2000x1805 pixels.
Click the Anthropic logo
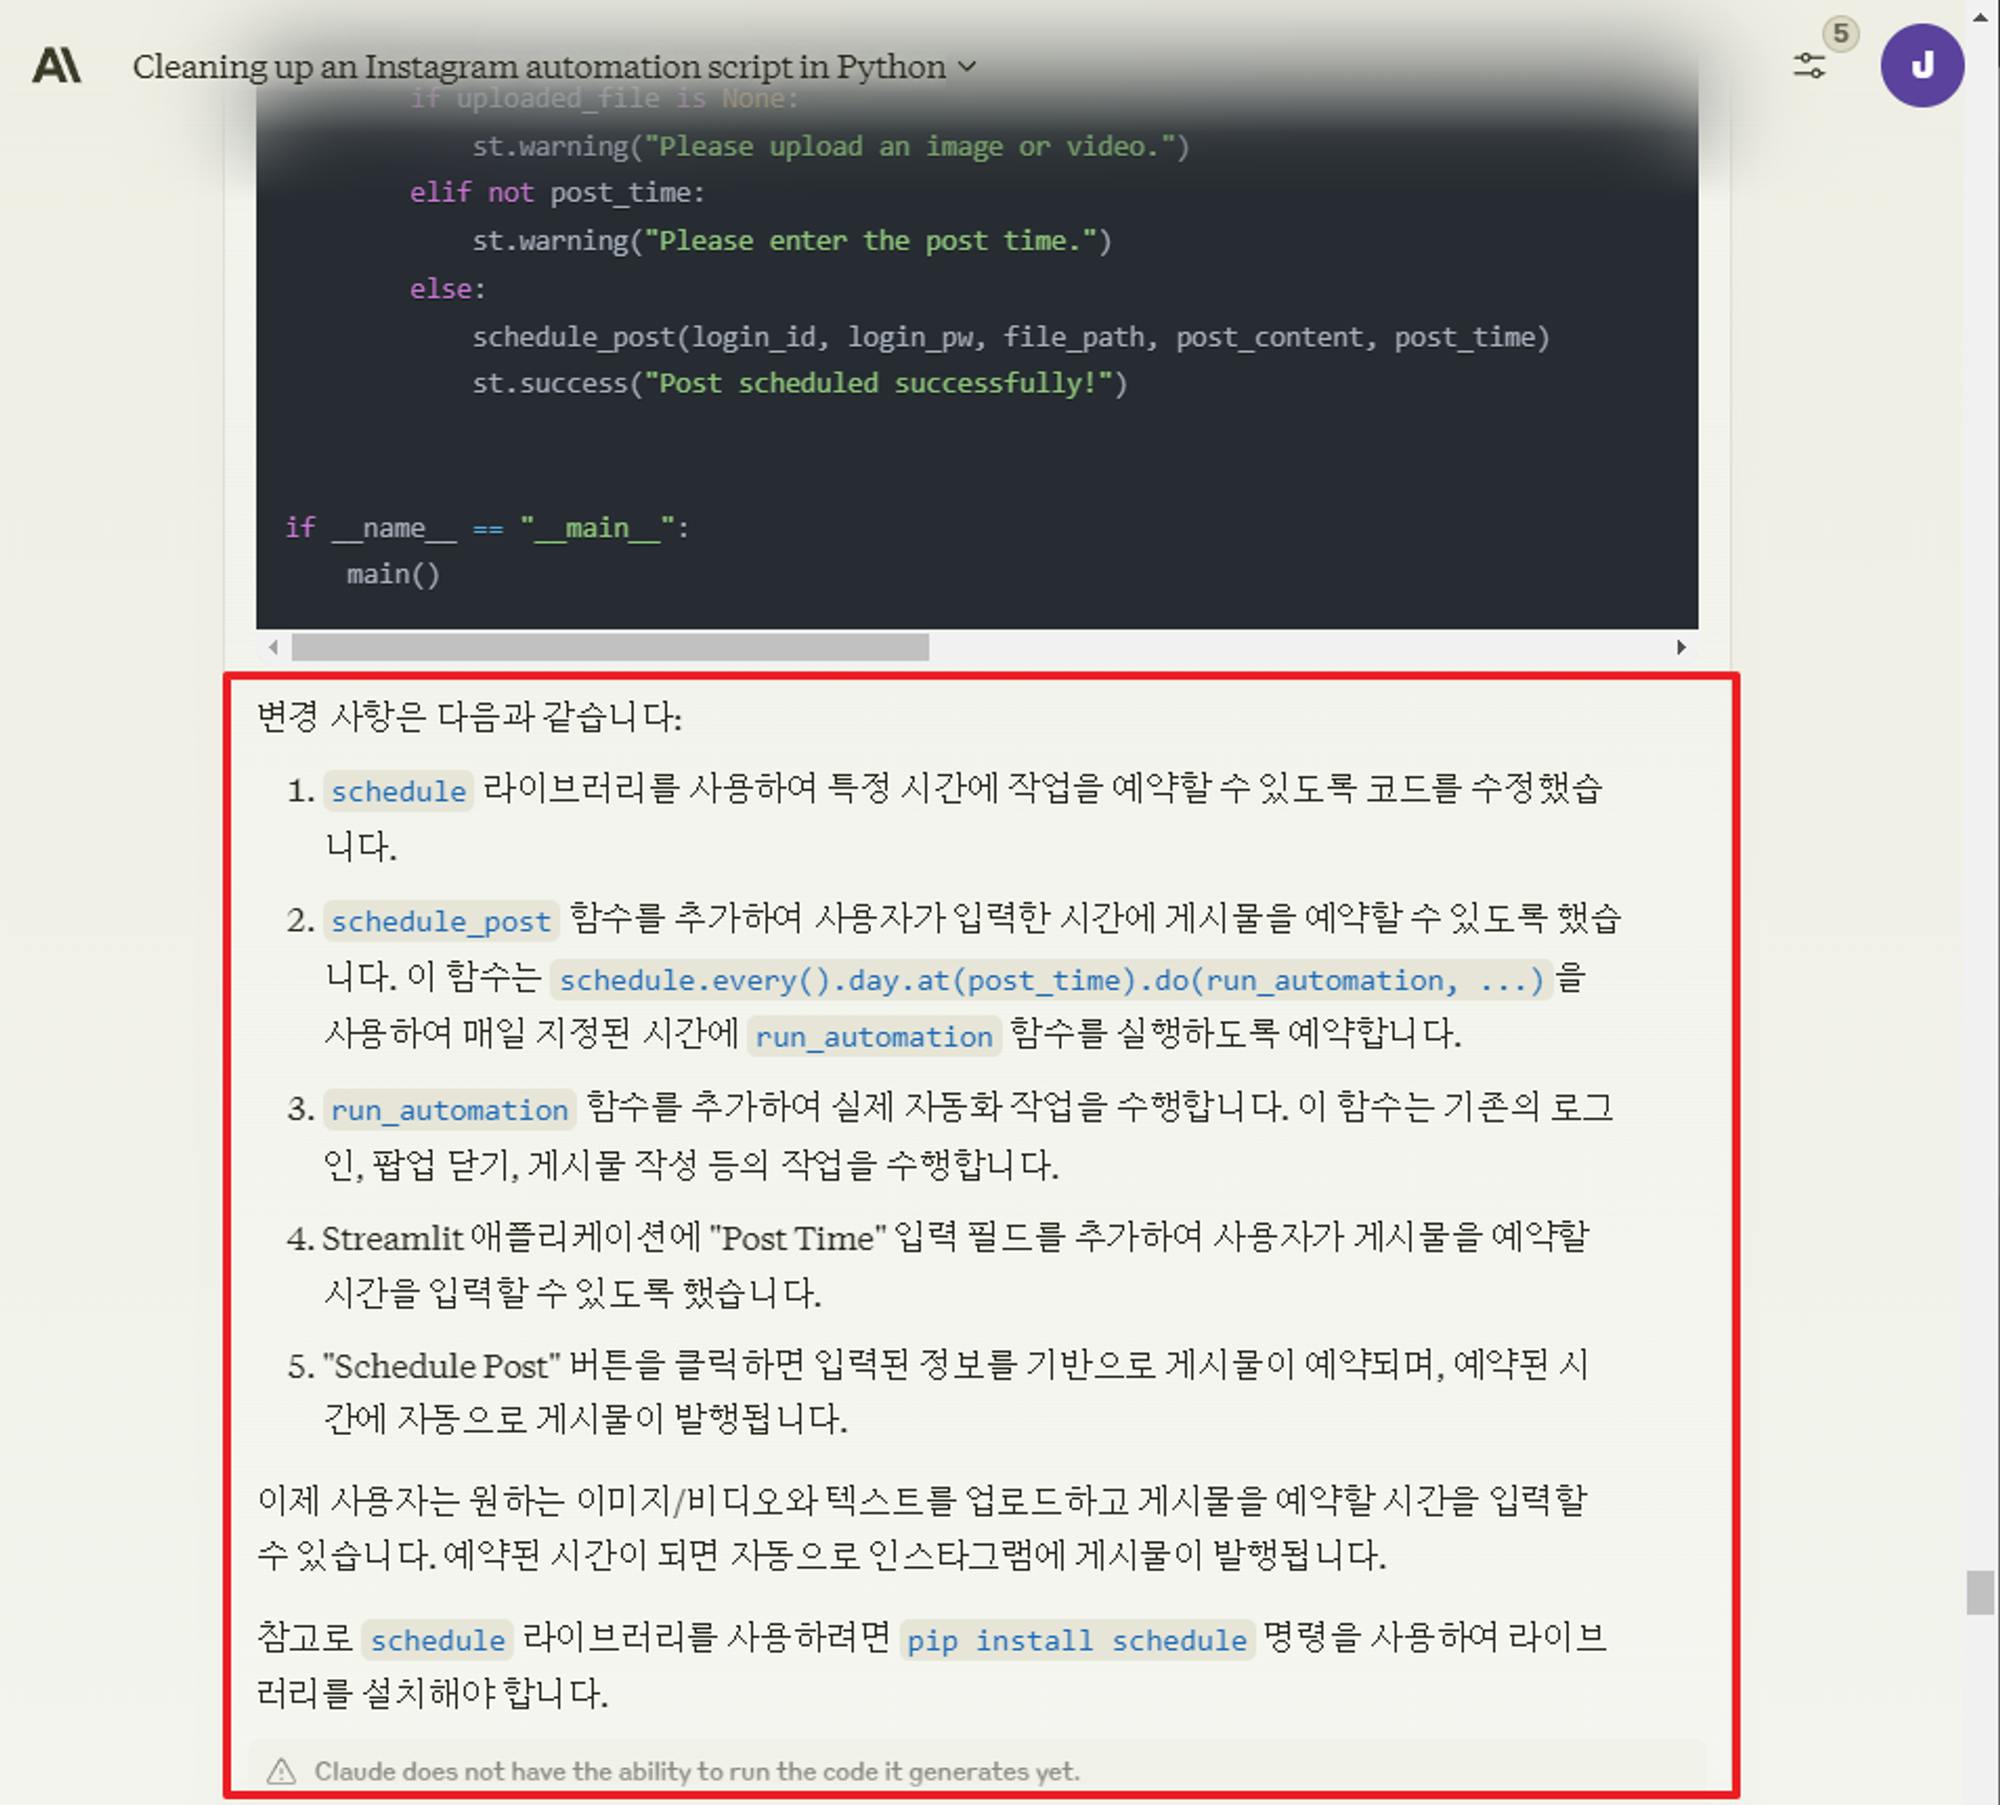click(x=57, y=66)
